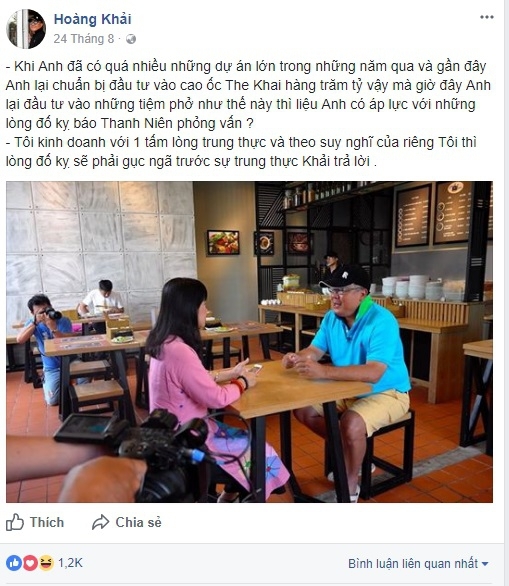The height and width of the screenshot is (586, 509).
Task: Click the post caption text paragraph
Action: (x=248, y=114)
